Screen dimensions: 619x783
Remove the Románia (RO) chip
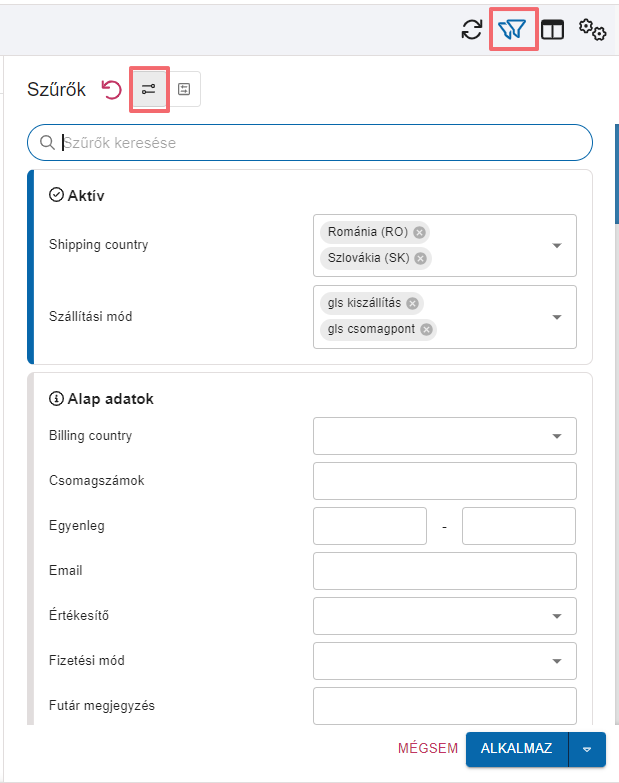coord(420,232)
